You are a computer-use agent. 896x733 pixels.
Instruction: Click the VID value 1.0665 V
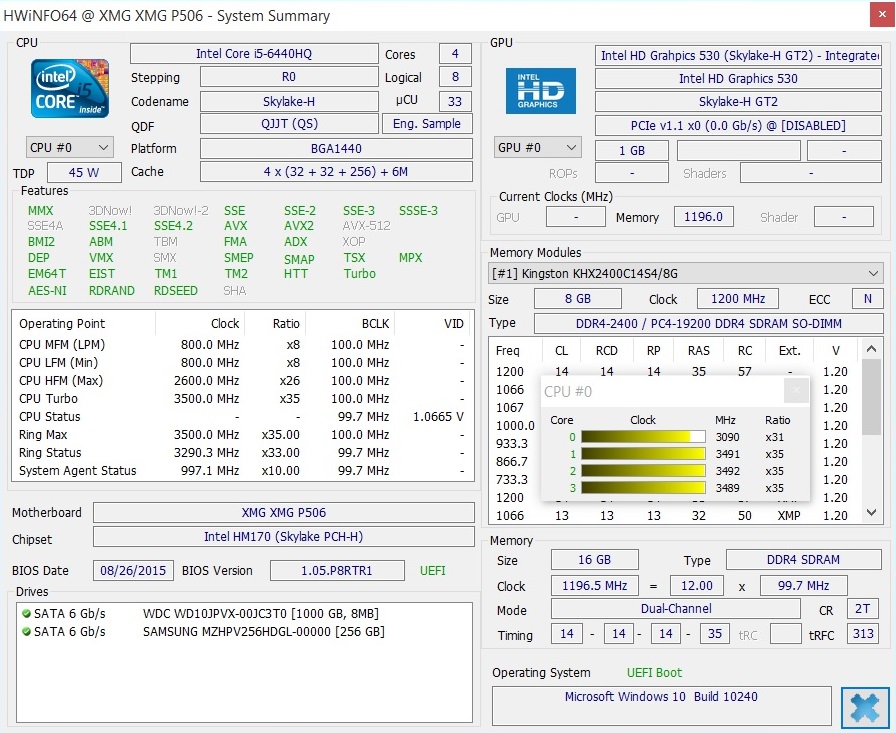click(438, 416)
